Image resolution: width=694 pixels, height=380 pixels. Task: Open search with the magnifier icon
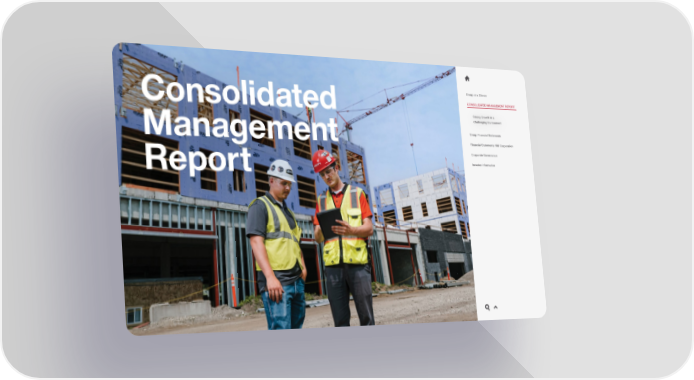coord(487,307)
